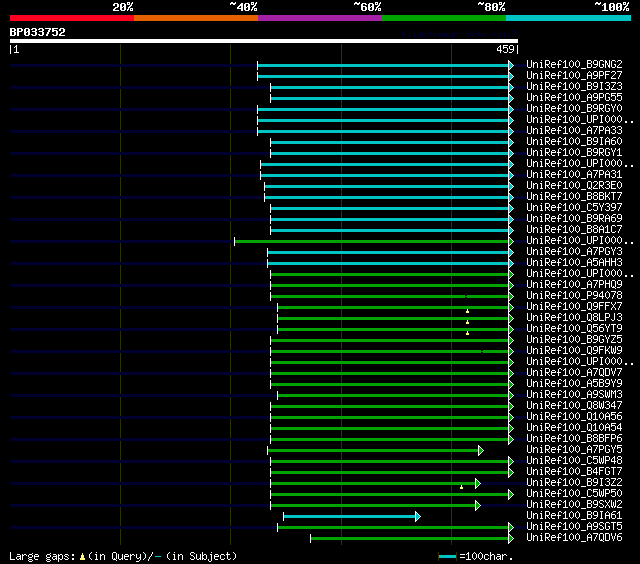
Task: Select the UniRef100_C5WP48 label
Action: pyautogui.click(x=574, y=461)
